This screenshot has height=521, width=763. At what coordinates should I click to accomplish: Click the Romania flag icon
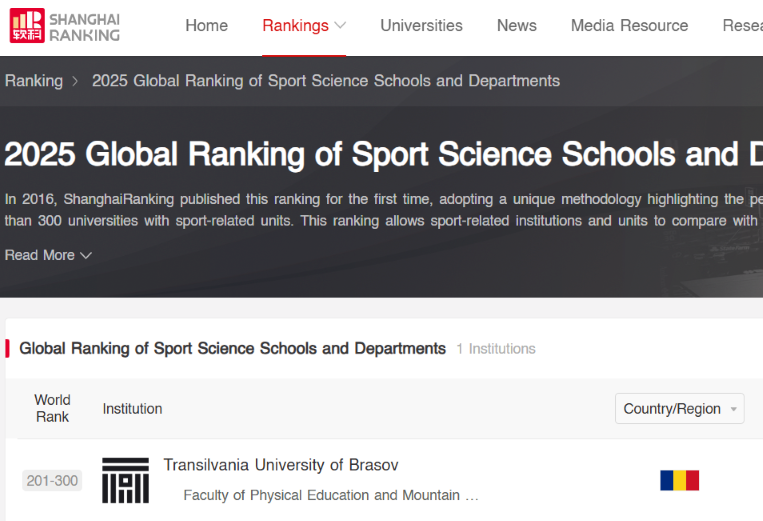[x=679, y=480]
